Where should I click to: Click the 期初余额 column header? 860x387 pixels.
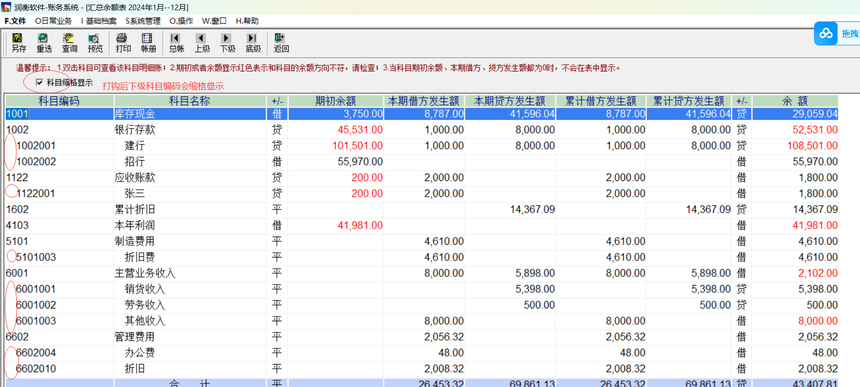click(336, 101)
